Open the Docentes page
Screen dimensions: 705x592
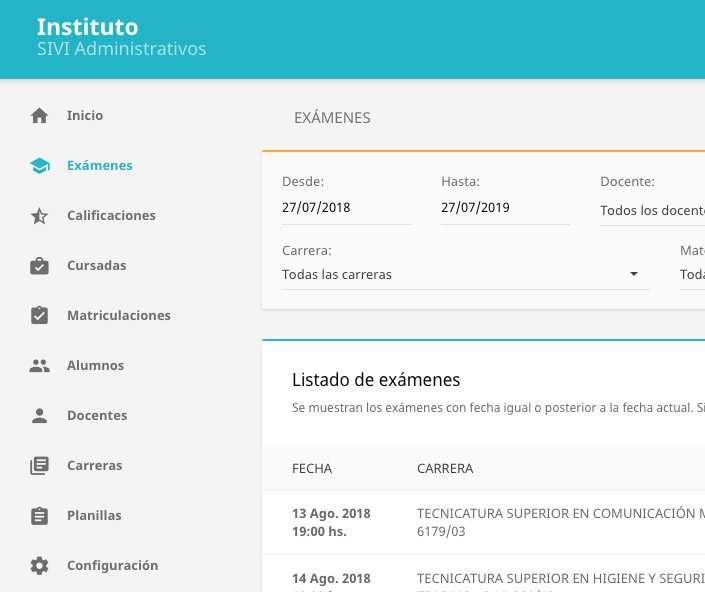(x=97, y=415)
